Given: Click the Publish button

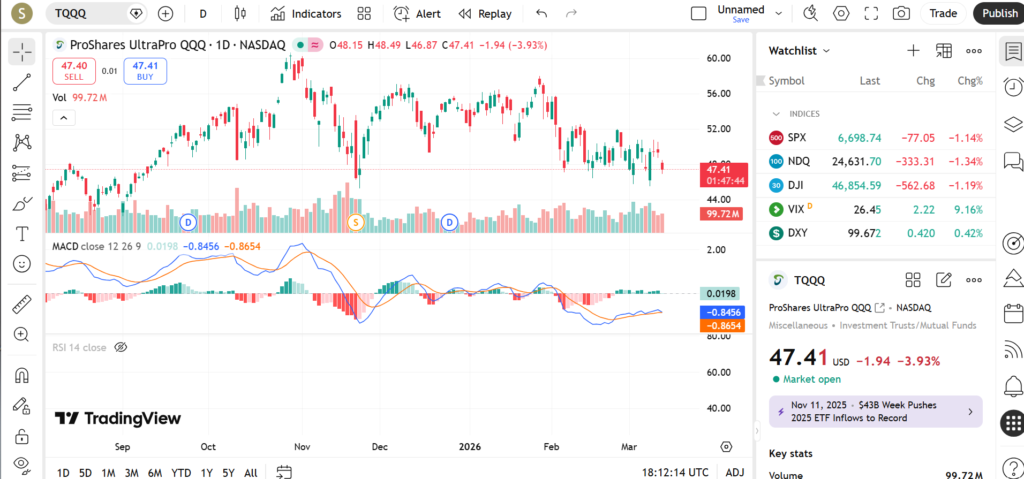Looking at the screenshot, I should click(999, 14).
